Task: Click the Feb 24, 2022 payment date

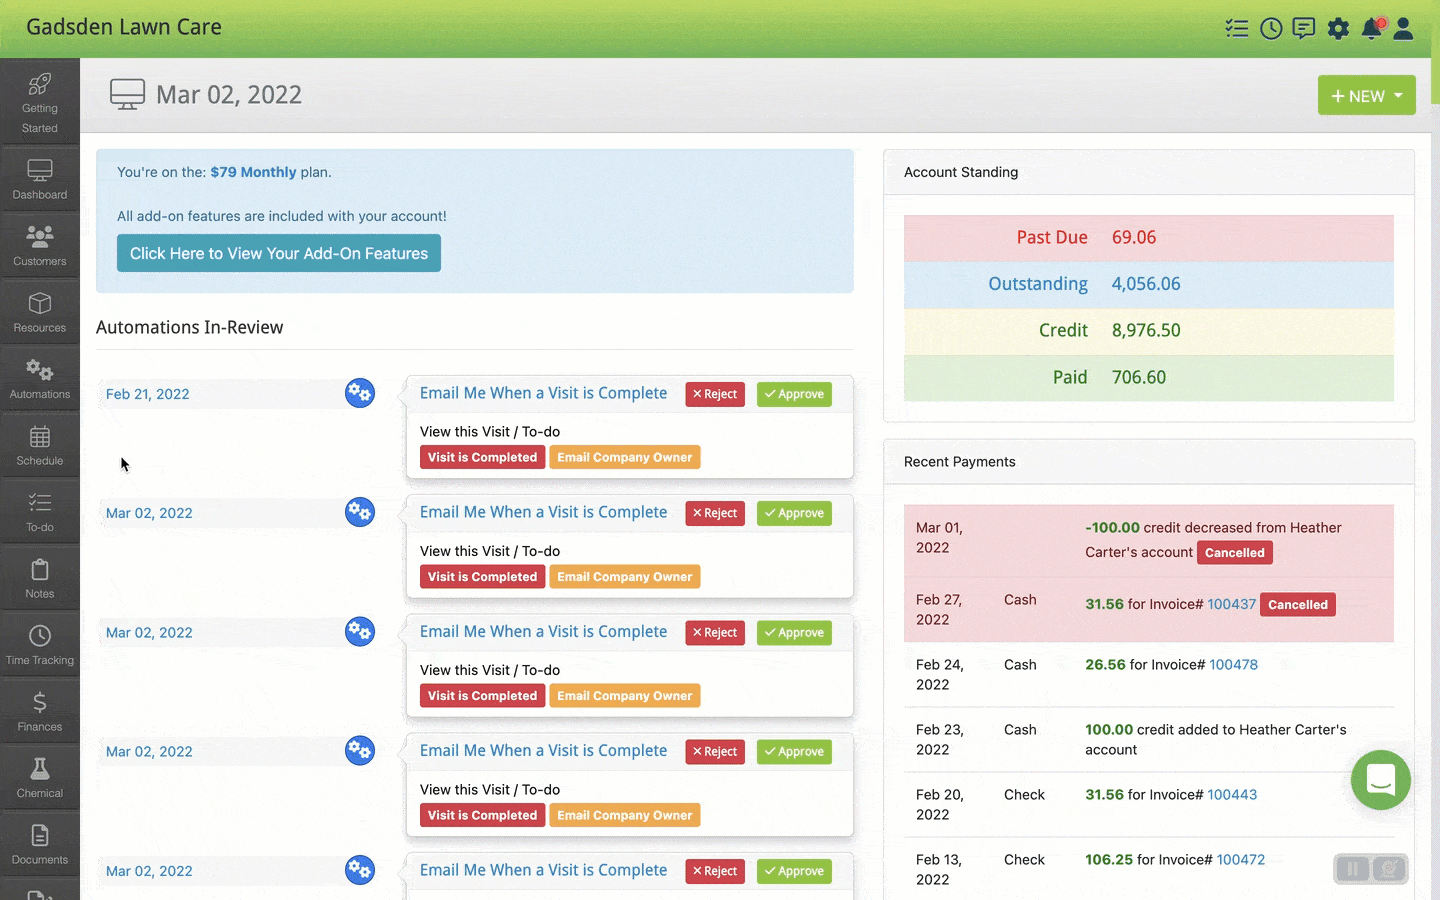Action: (x=940, y=674)
